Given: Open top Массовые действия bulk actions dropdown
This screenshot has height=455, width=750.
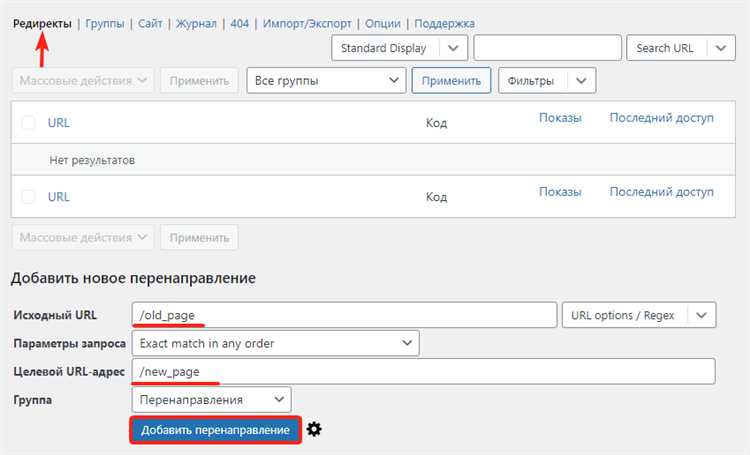Looking at the screenshot, I should 83,80.
